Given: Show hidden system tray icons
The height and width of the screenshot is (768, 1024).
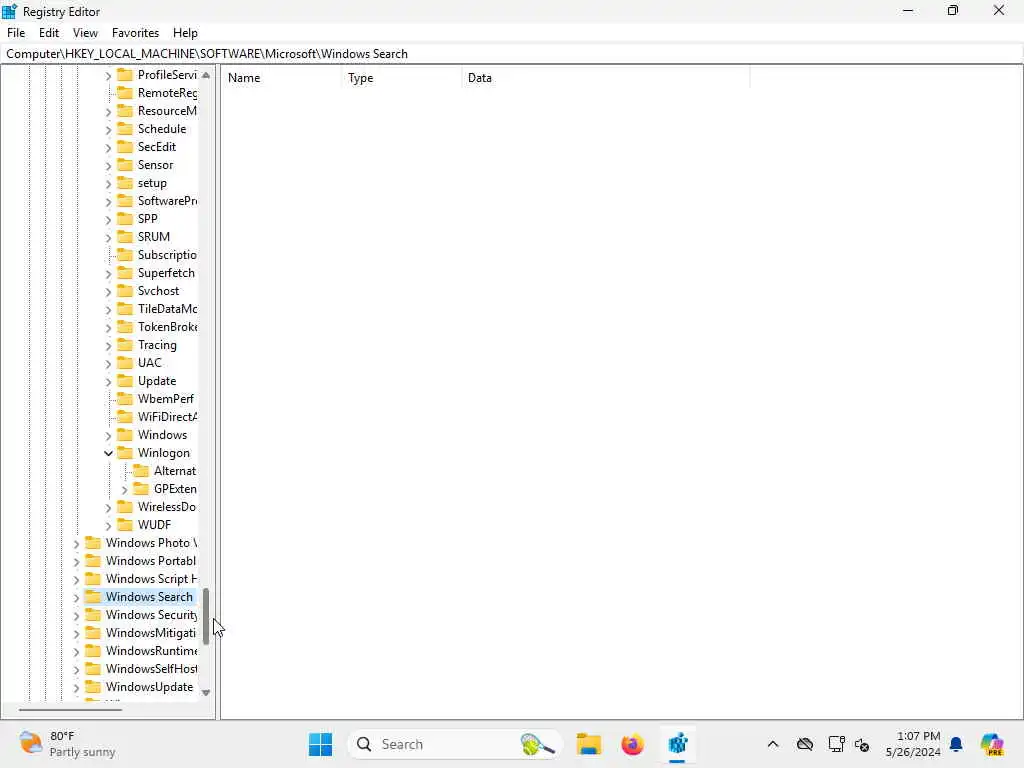Looking at the screenshot, I should 773,744.
